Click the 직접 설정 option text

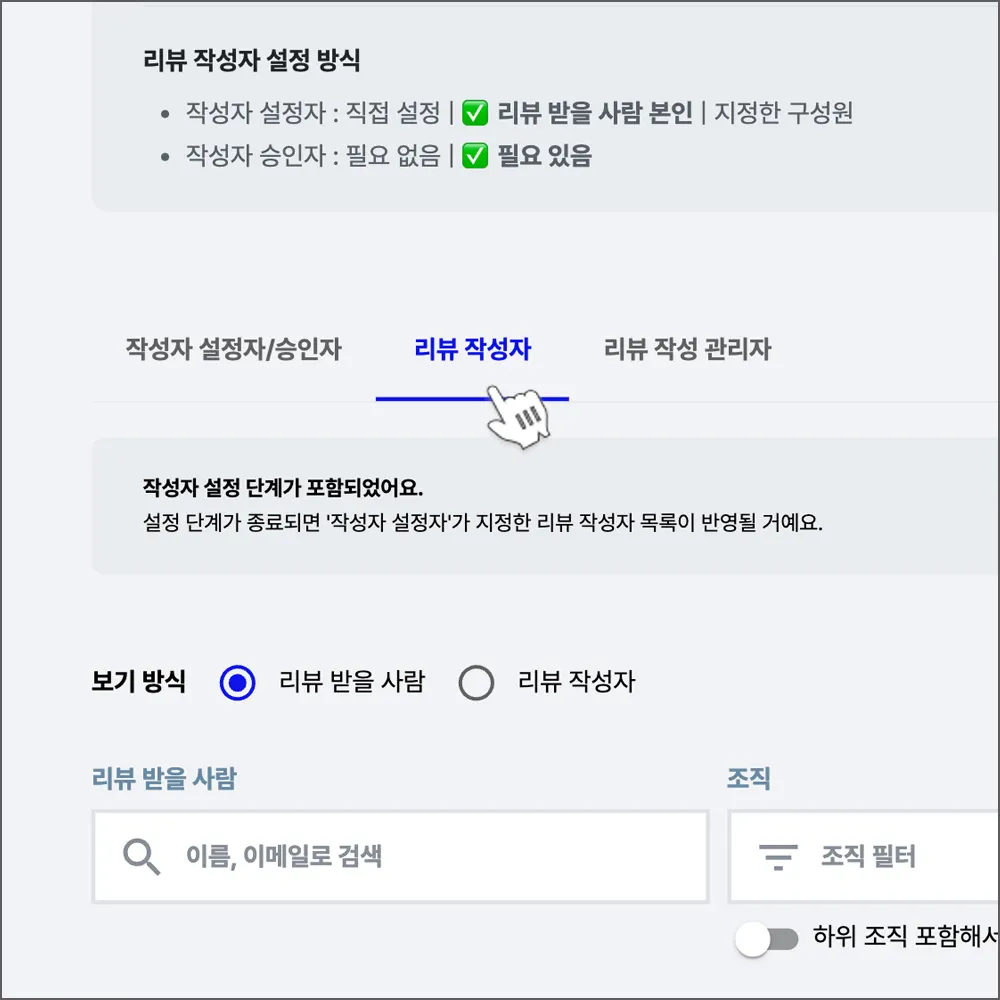392,113
